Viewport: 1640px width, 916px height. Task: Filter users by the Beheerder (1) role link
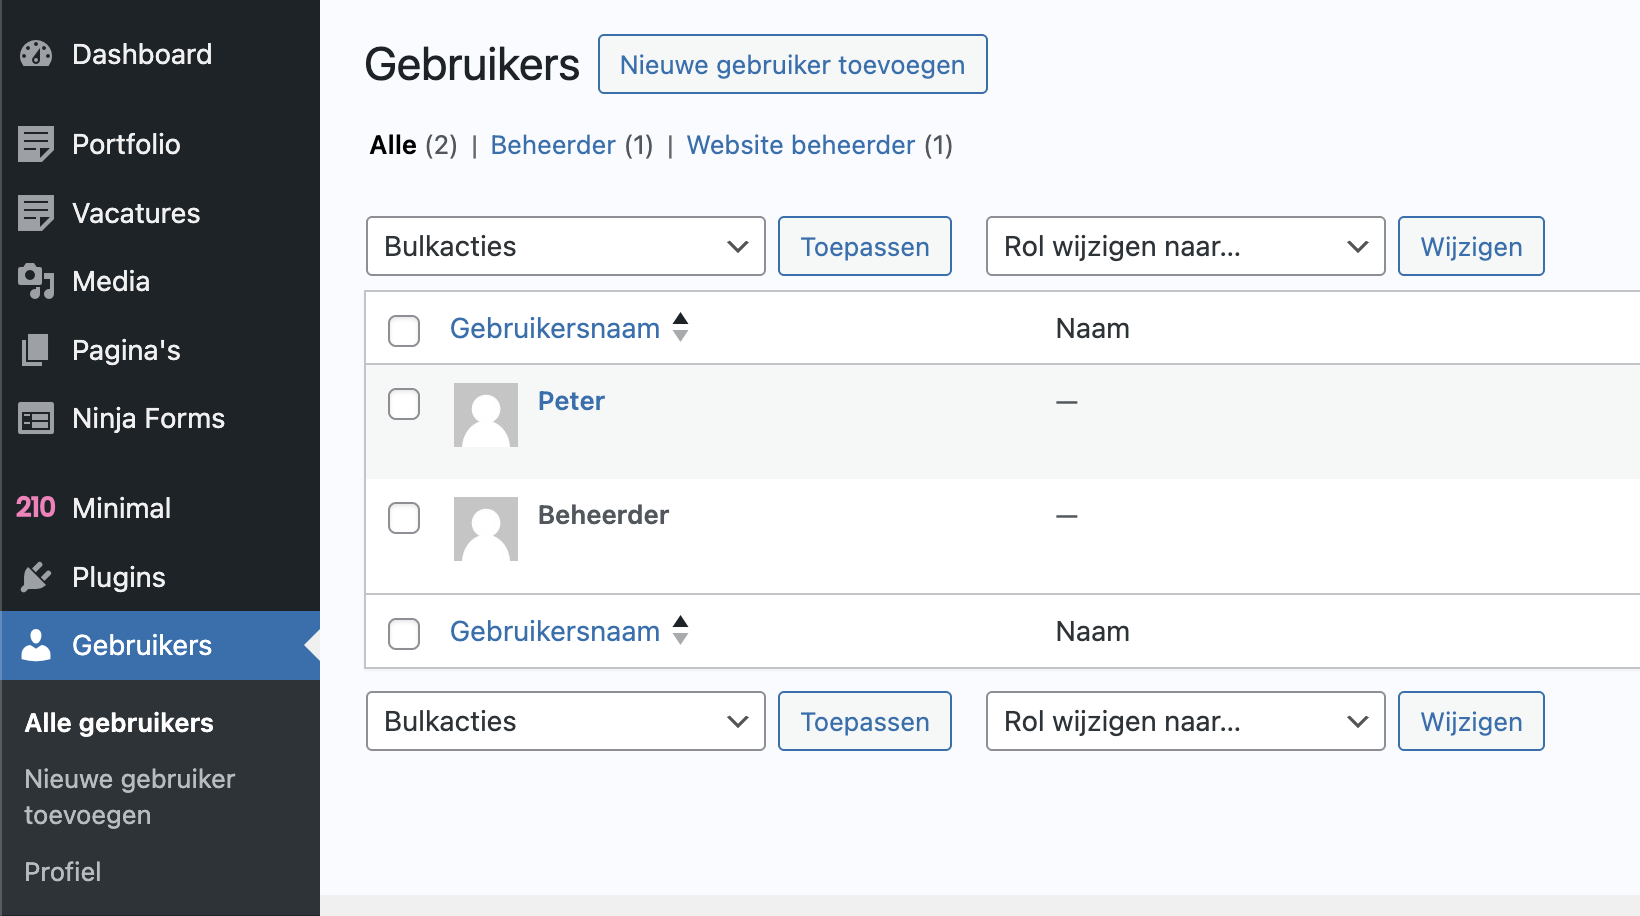(x=571, y=145)
